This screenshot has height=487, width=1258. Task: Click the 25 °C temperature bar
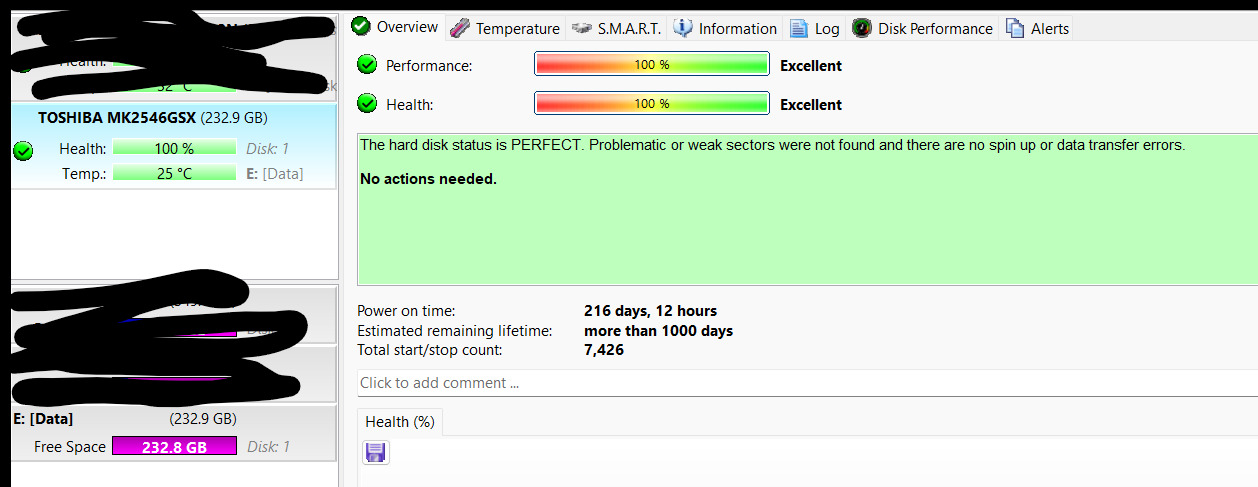click(x=174, y=173)
